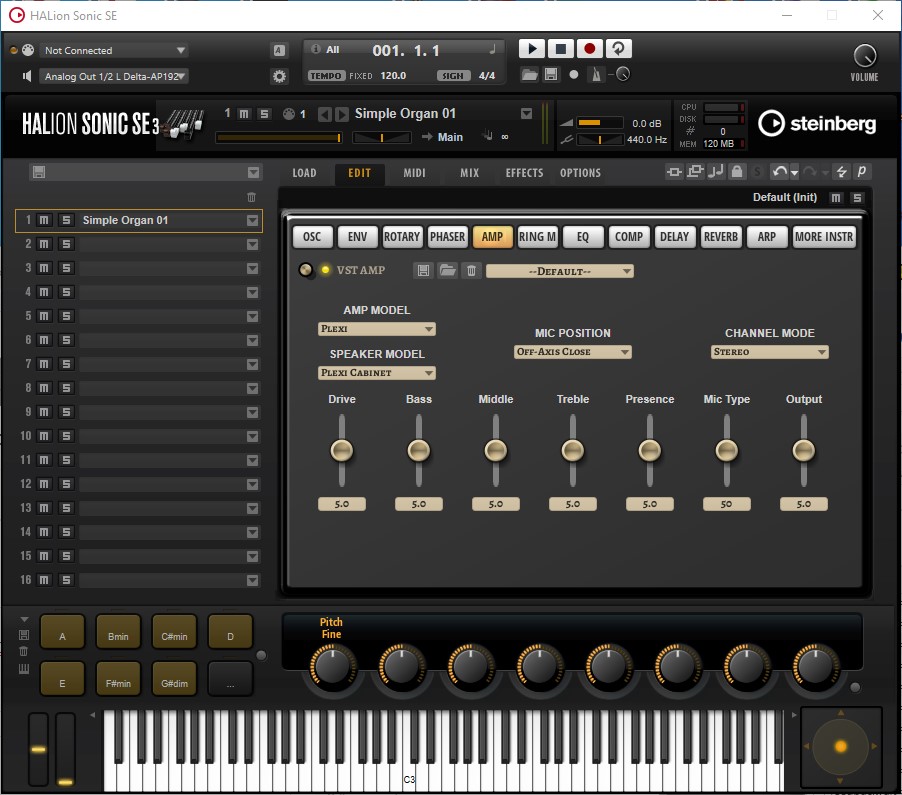Screen dimensions: 902x795
Task: Switch to the EFFECTS tab
Action: (524, 173)
